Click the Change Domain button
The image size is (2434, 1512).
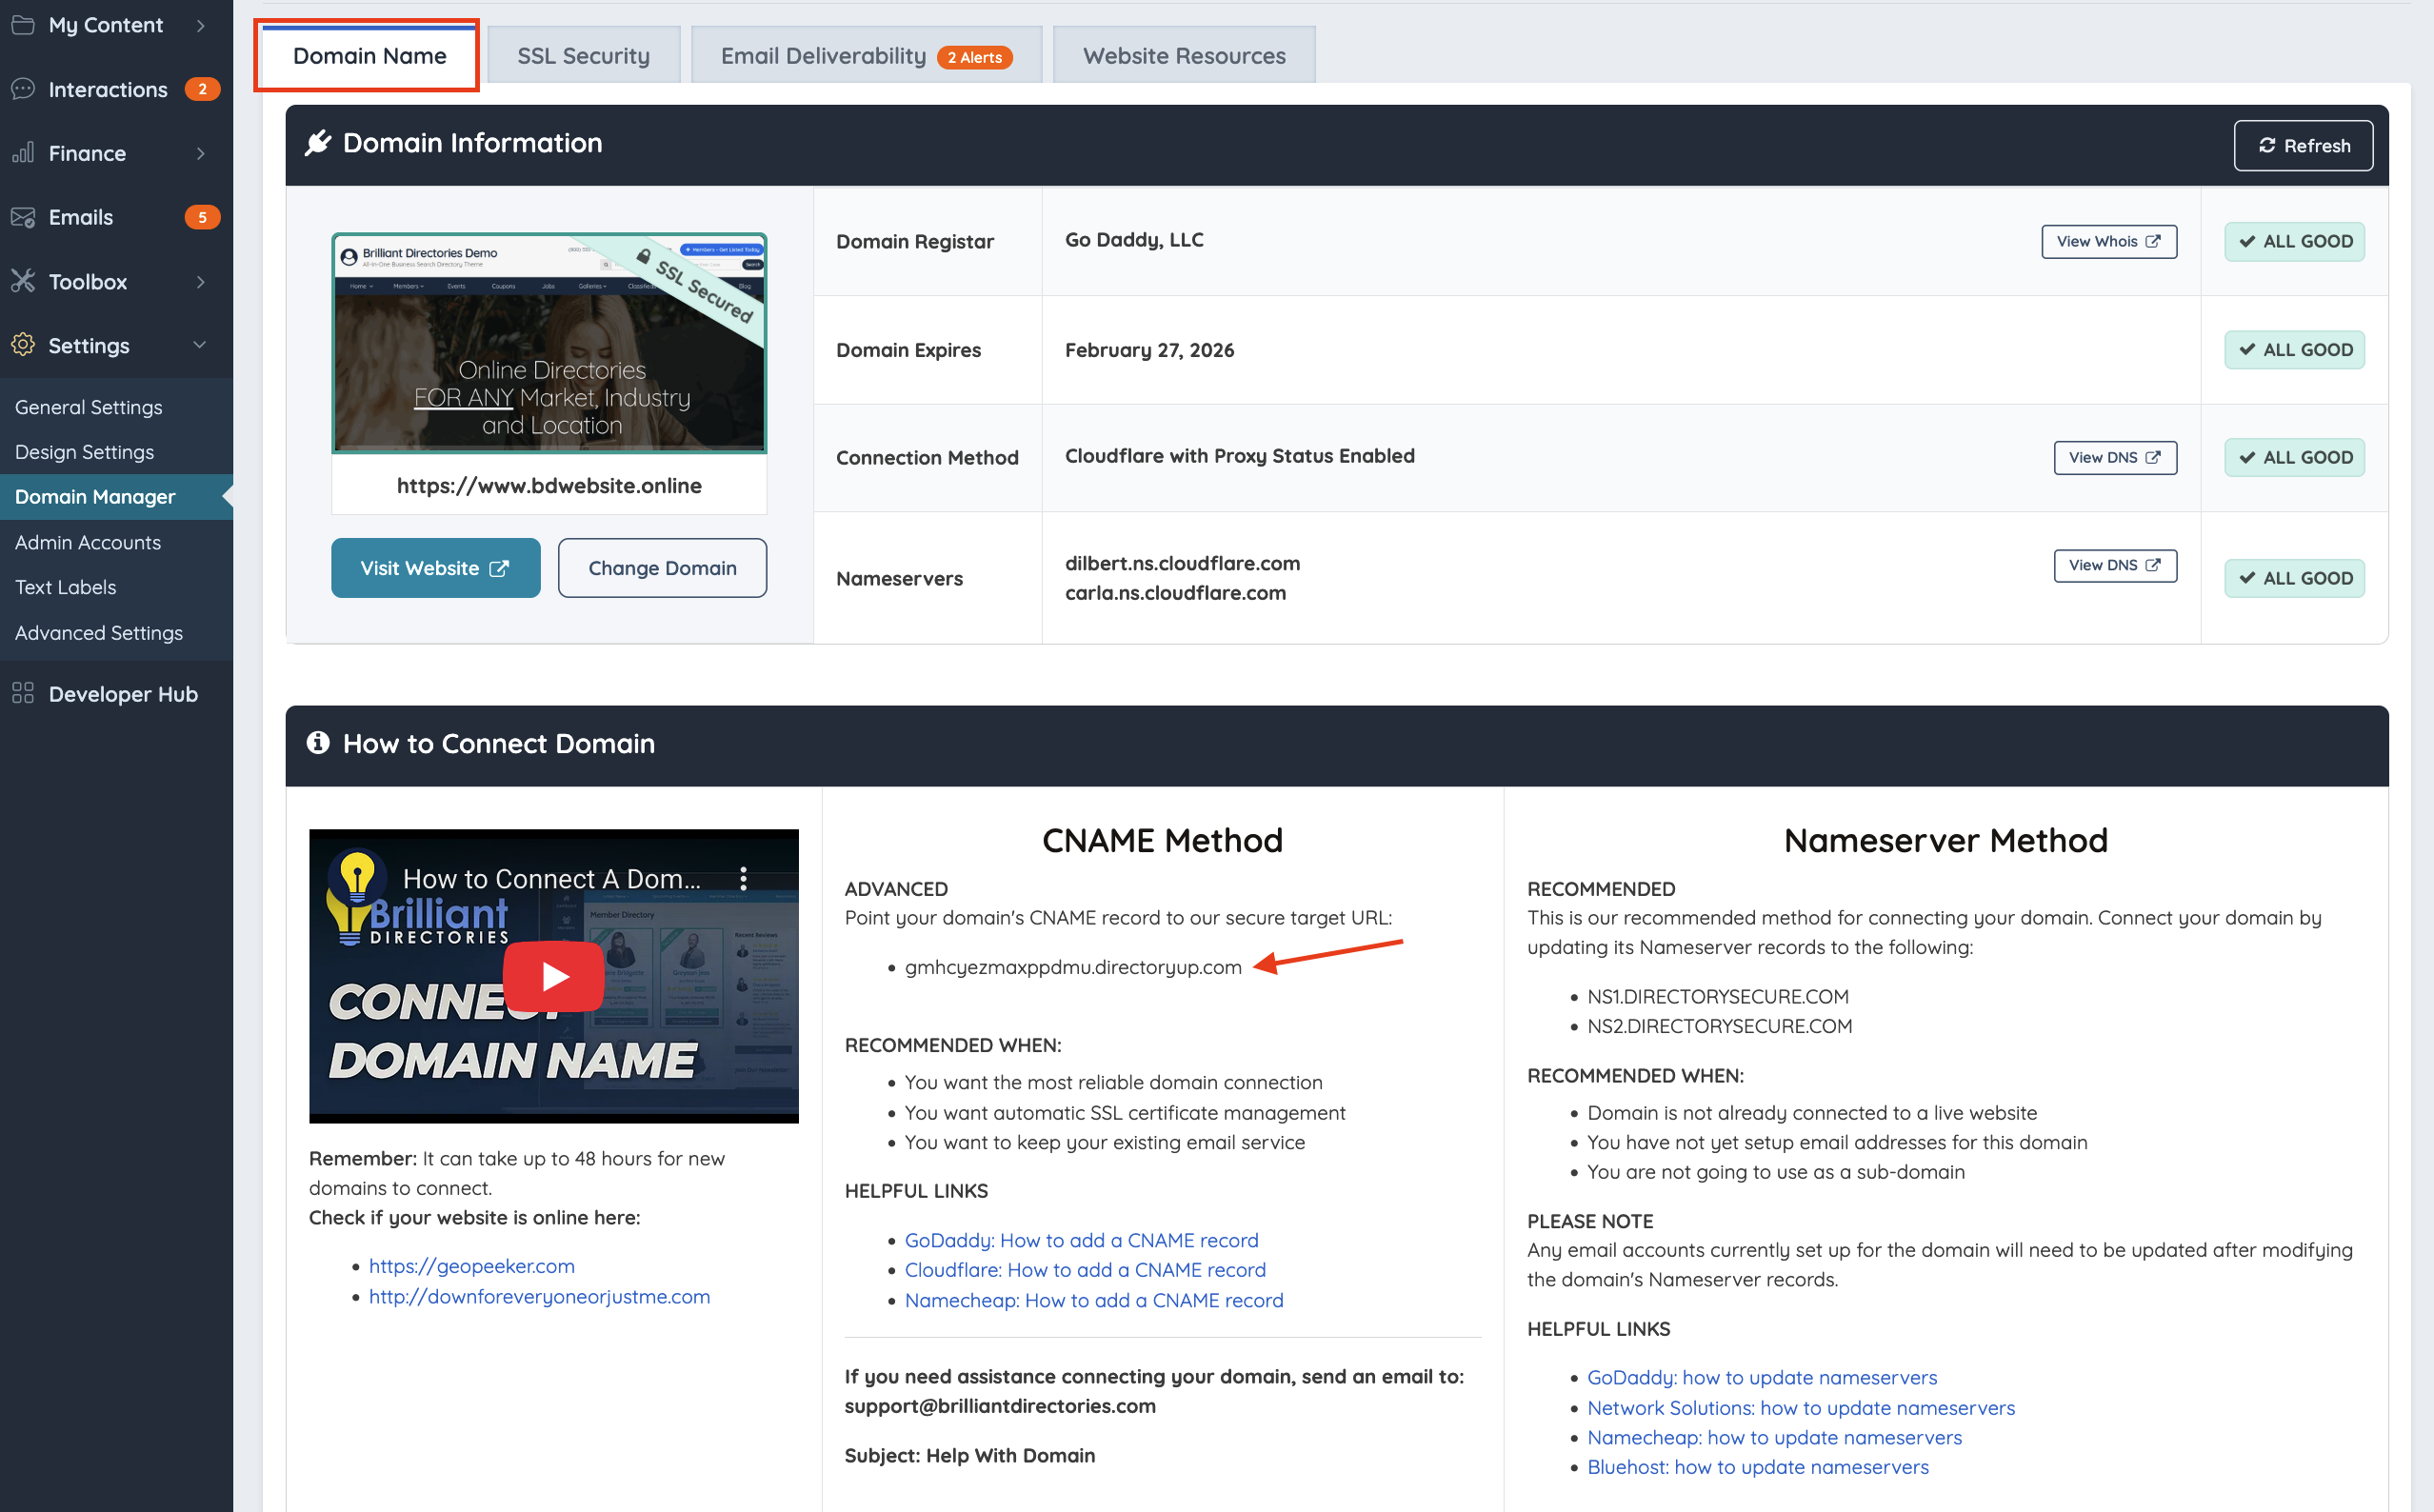pyautogui.click(x=662, y=567)
